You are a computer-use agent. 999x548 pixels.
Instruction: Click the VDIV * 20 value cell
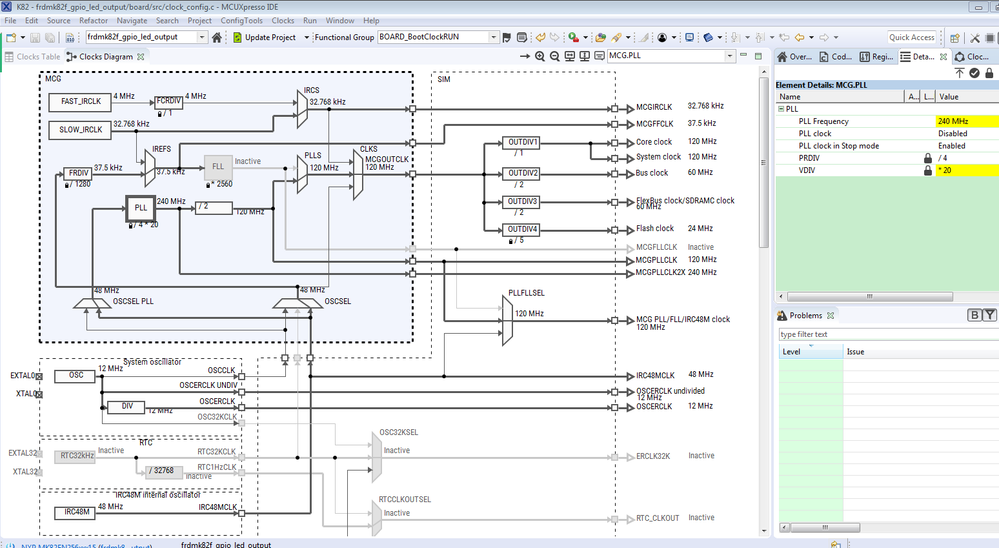(x=967, y=170)
